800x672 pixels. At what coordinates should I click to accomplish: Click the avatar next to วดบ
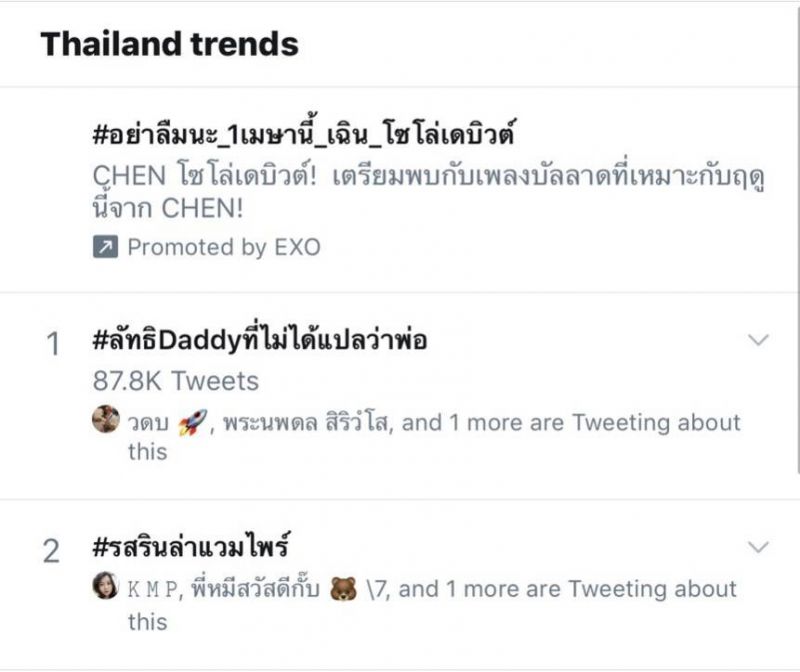[x=105, y=421]
